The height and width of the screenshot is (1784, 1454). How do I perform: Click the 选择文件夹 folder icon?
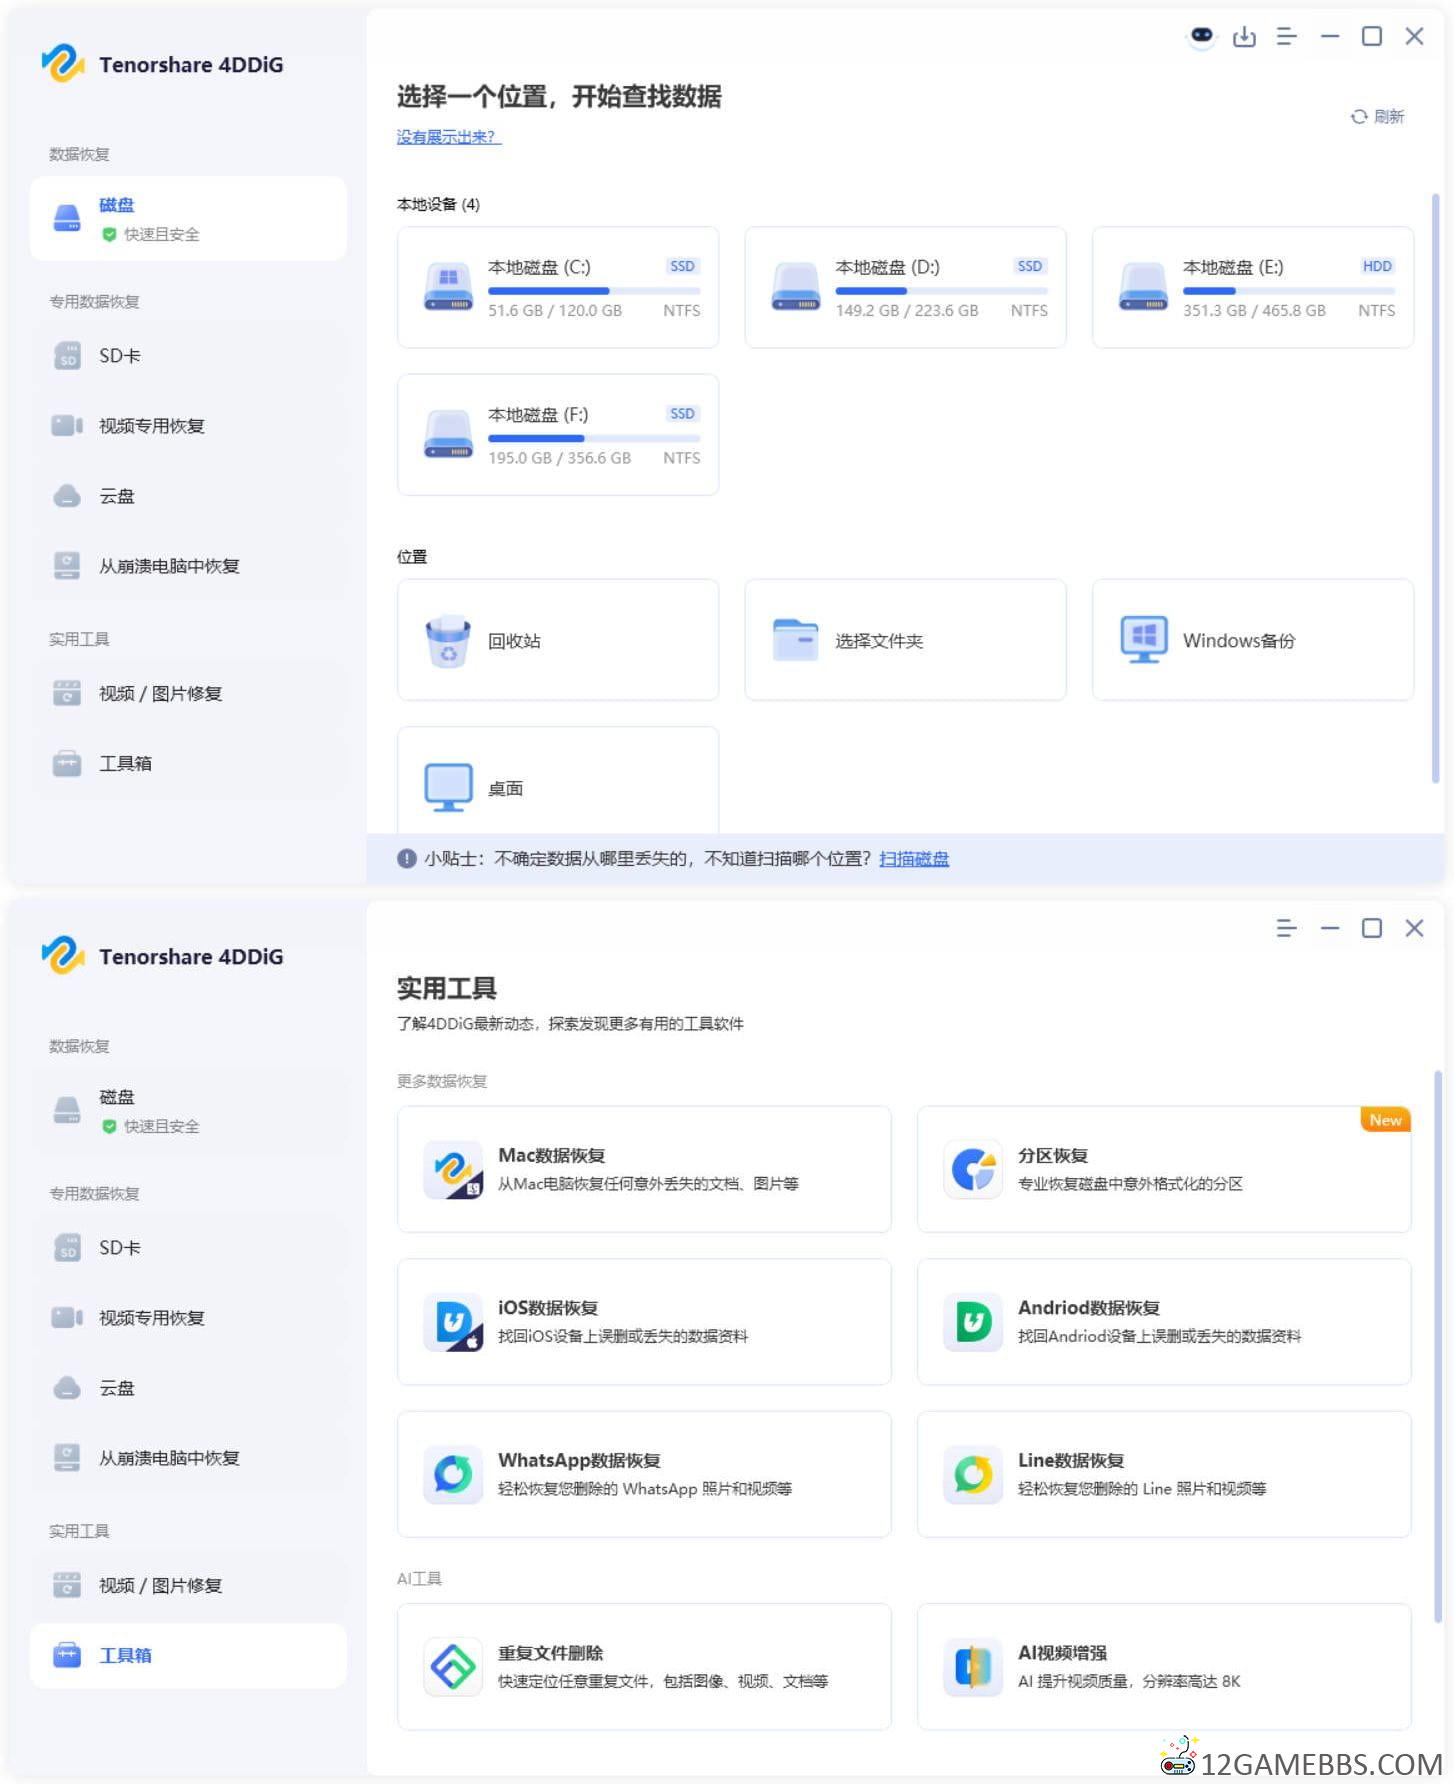(795, 640)
